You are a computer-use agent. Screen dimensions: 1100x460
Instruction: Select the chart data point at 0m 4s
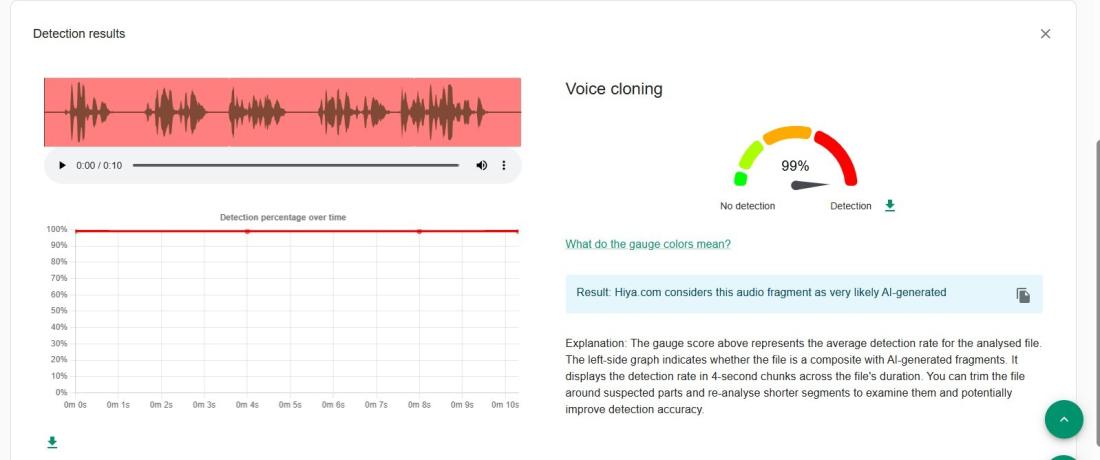247,231
